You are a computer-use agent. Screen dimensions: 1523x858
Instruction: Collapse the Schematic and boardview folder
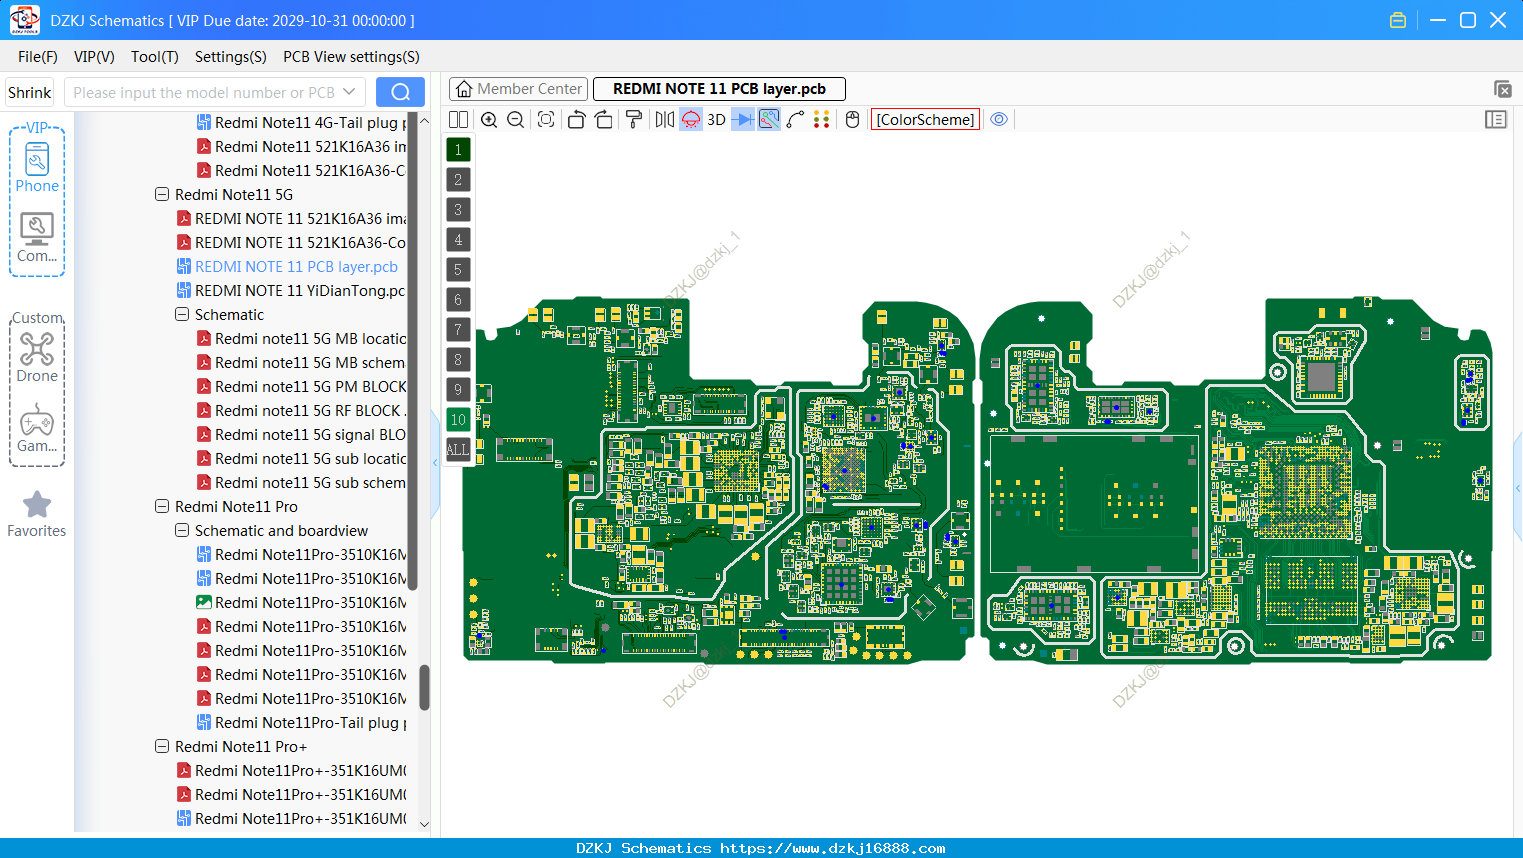[x=182, y=530]
